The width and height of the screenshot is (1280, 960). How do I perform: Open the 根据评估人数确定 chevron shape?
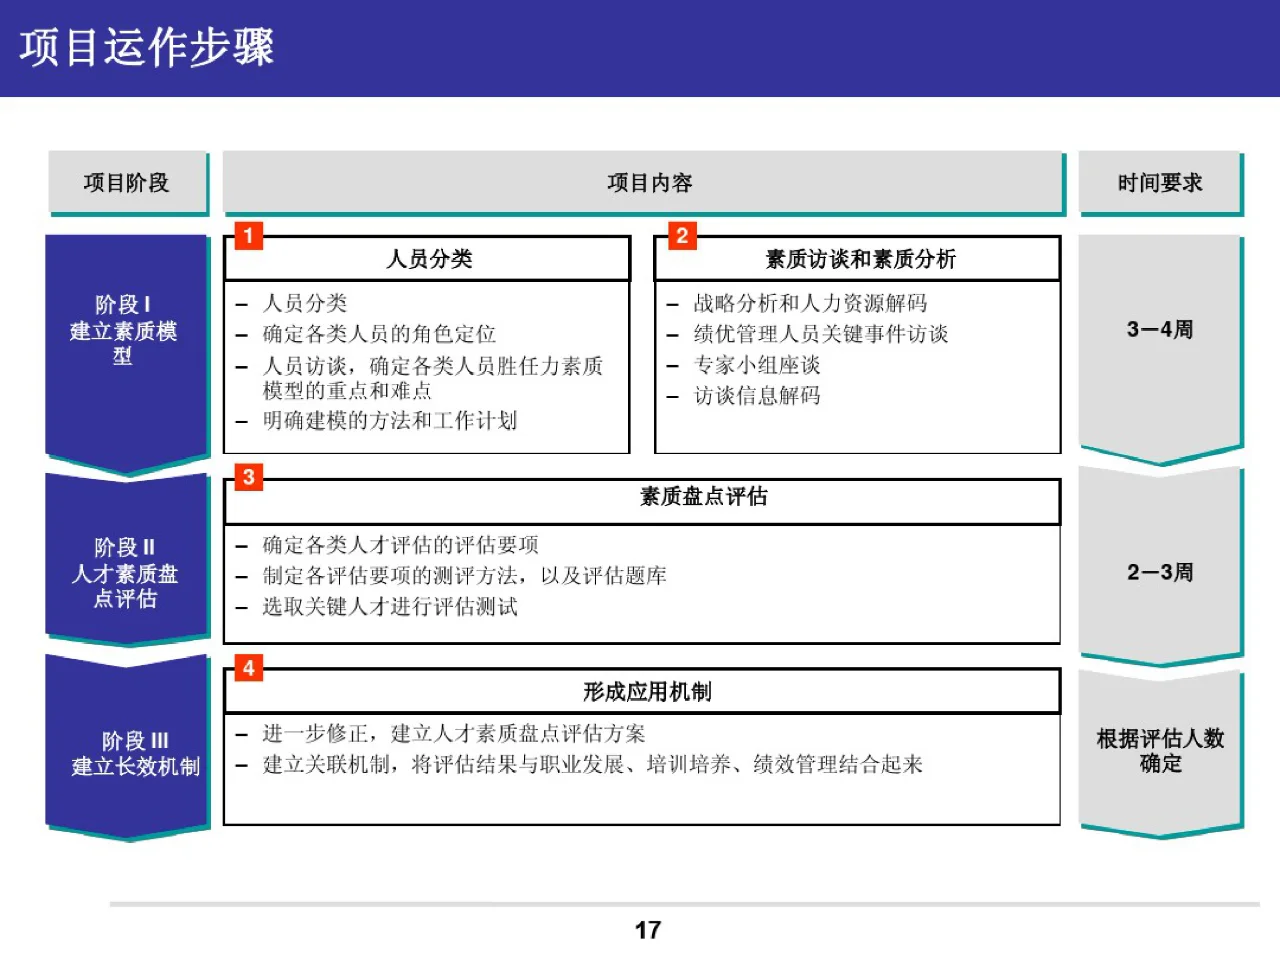[x=1160, y=750]
